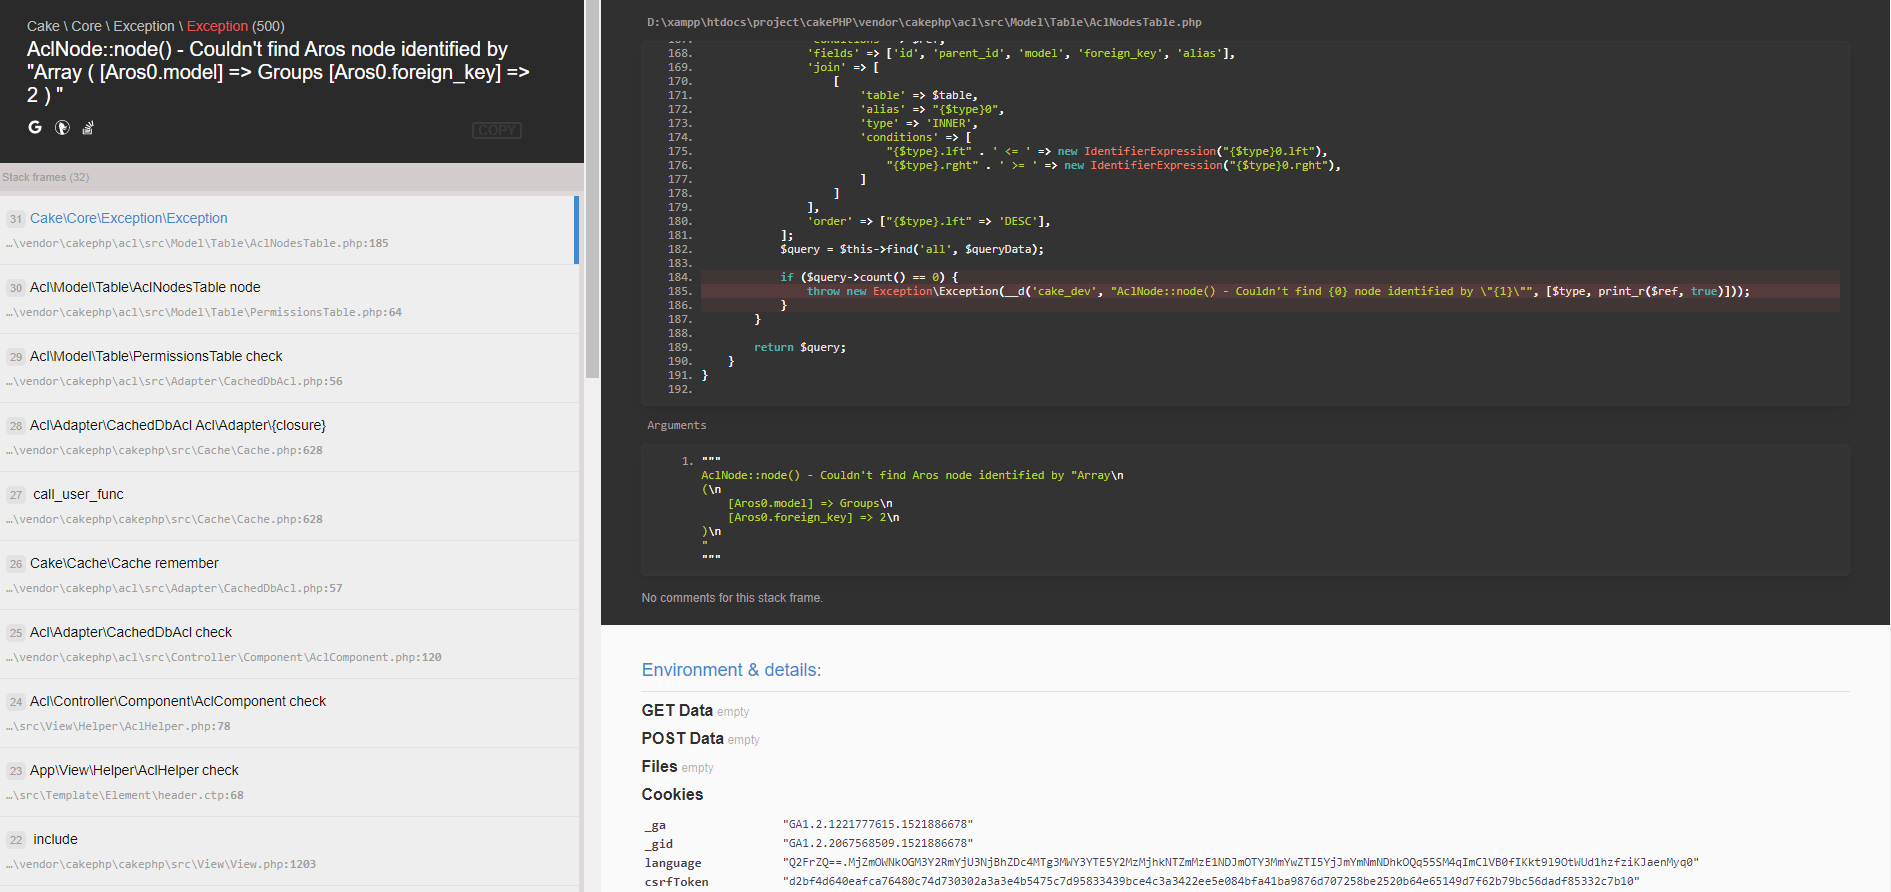Open frame 25 CachedDbAcl check
The height and width of the screenshot is (892, 1891).
click(288, 644)
